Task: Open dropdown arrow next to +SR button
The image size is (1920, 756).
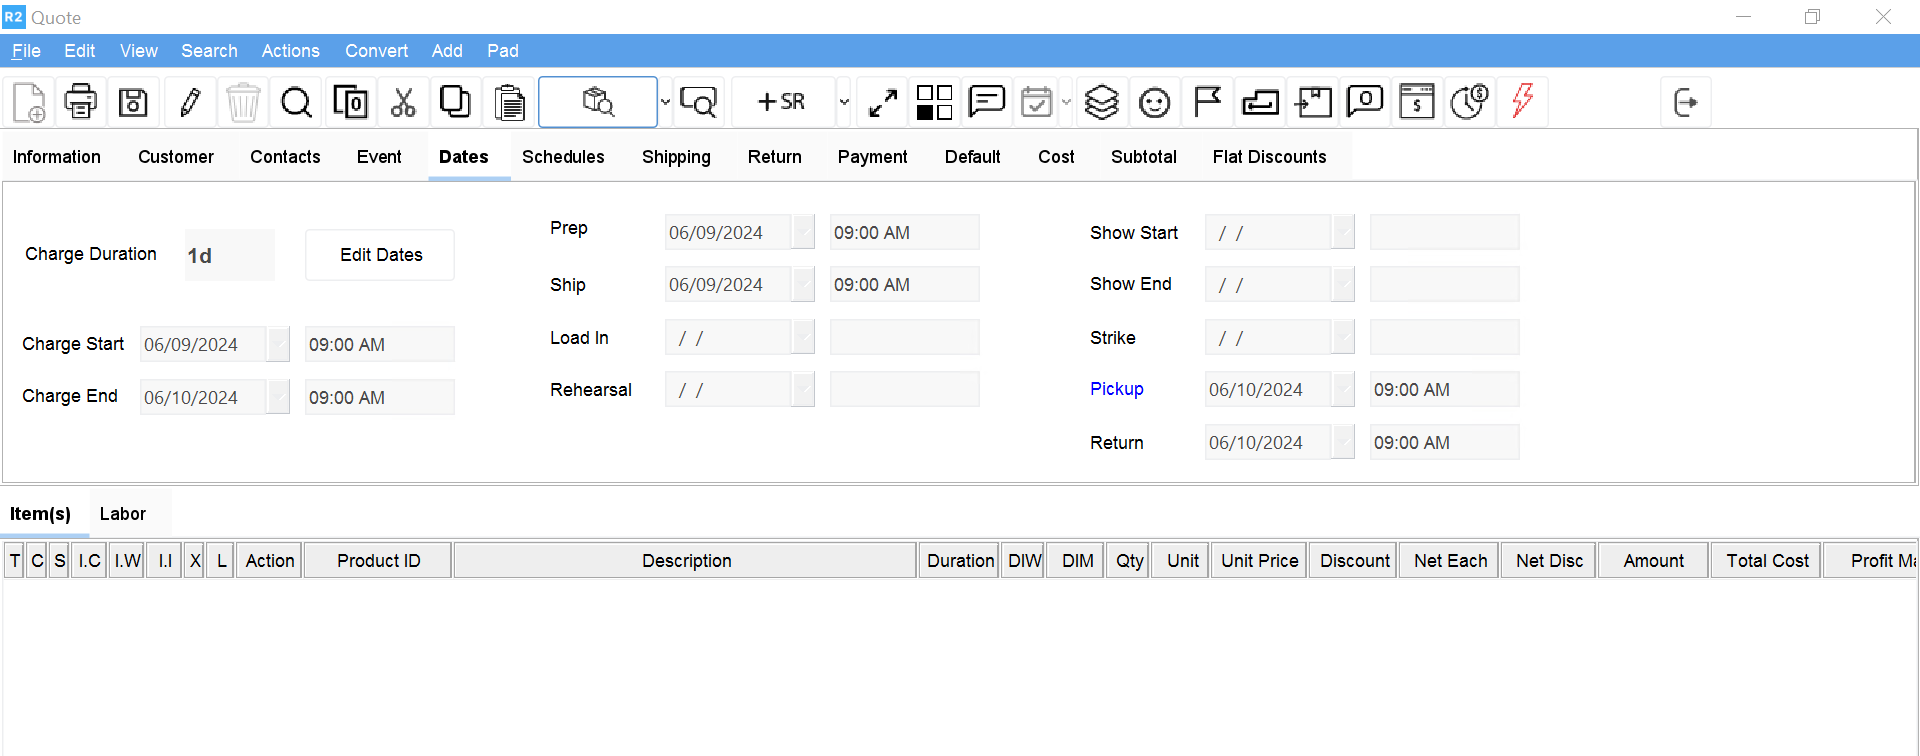Action: coord(844,102)
